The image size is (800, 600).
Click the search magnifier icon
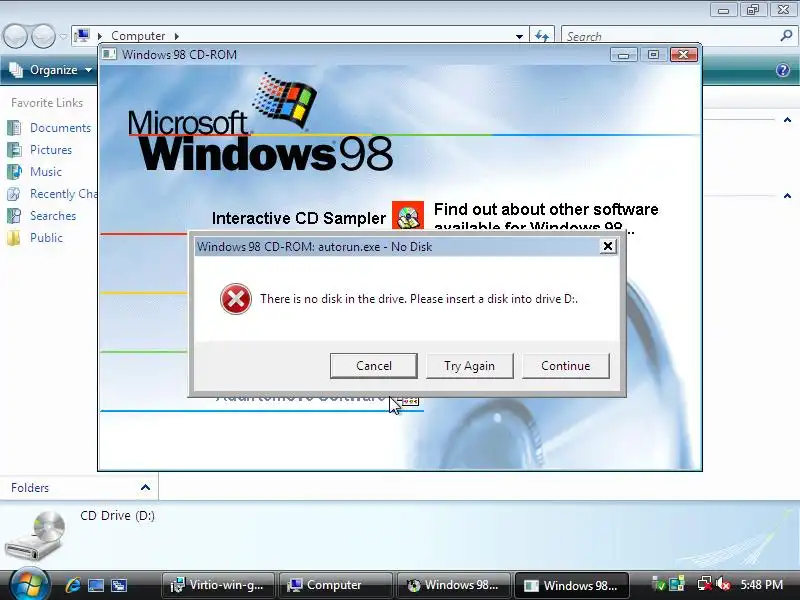[786, 36]
